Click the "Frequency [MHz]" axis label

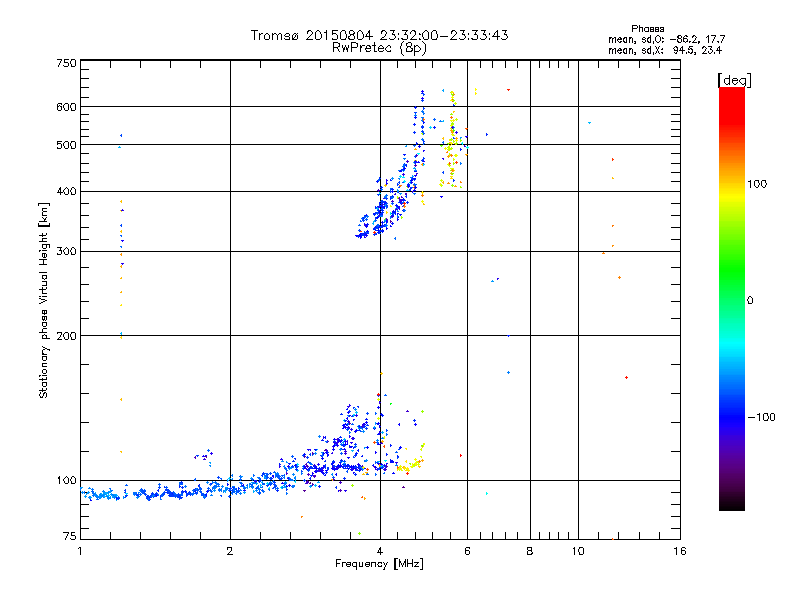(x=379, y=564)
